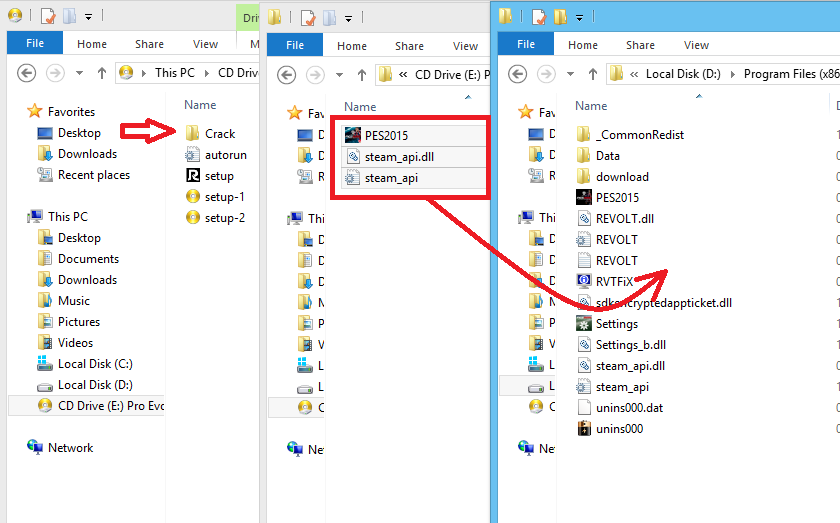Select Desktop under Favorites in left window
Viewport: 840px width, 523px height.
coord(69,132)
